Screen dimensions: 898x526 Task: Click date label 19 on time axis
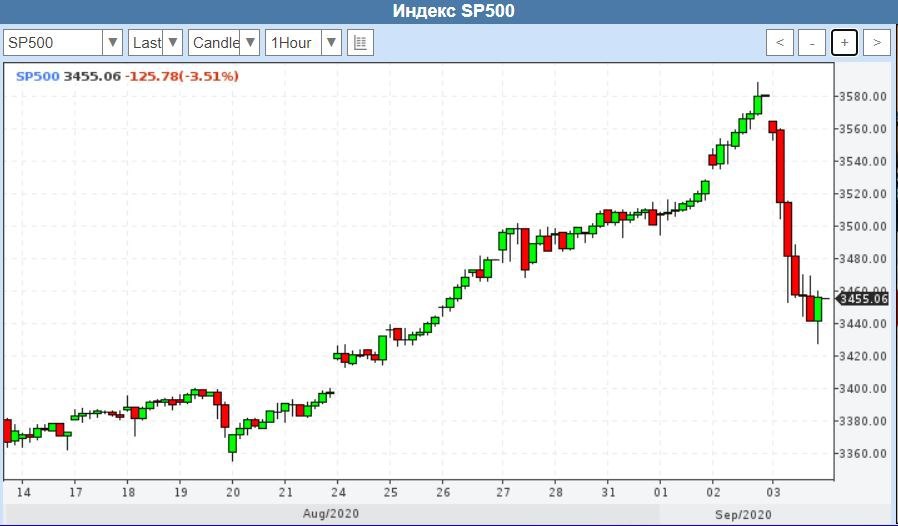180,492
